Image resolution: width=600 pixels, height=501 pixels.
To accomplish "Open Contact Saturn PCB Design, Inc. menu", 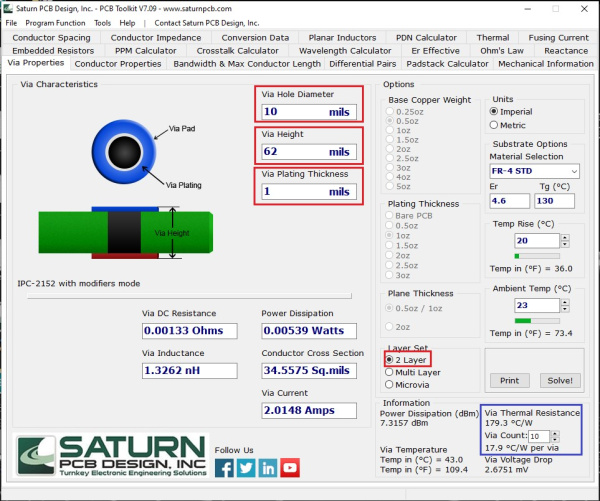I will tap(207, 23).
